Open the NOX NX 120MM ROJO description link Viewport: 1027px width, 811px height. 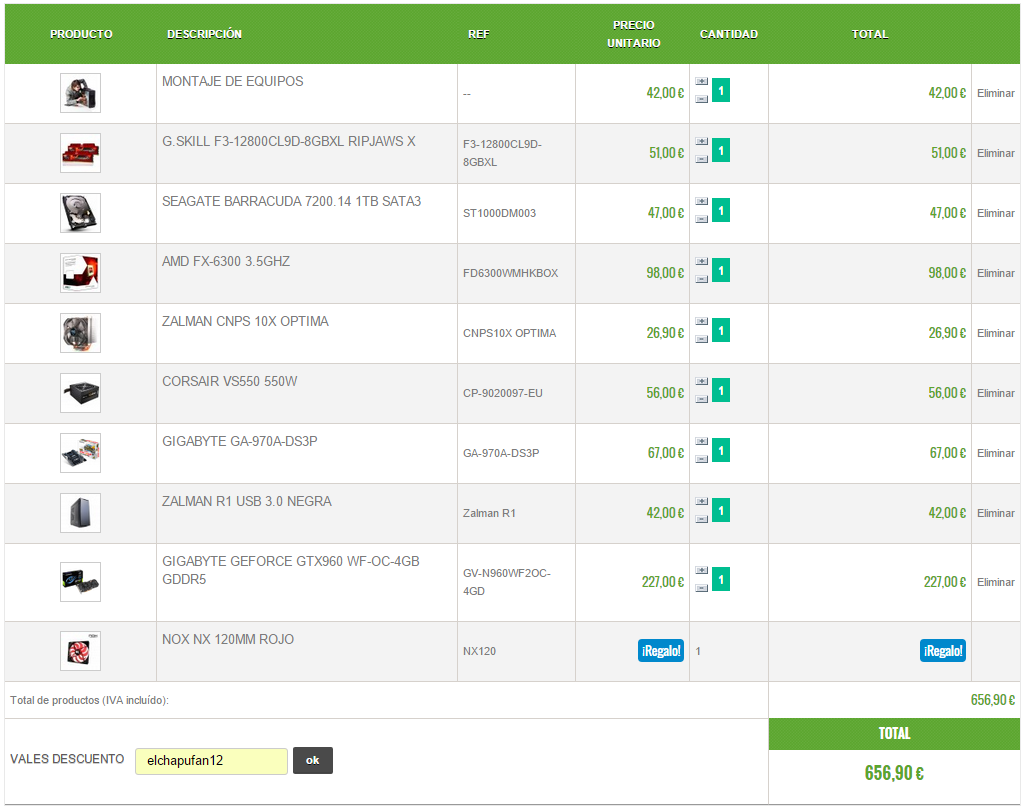tap(228, 639)
